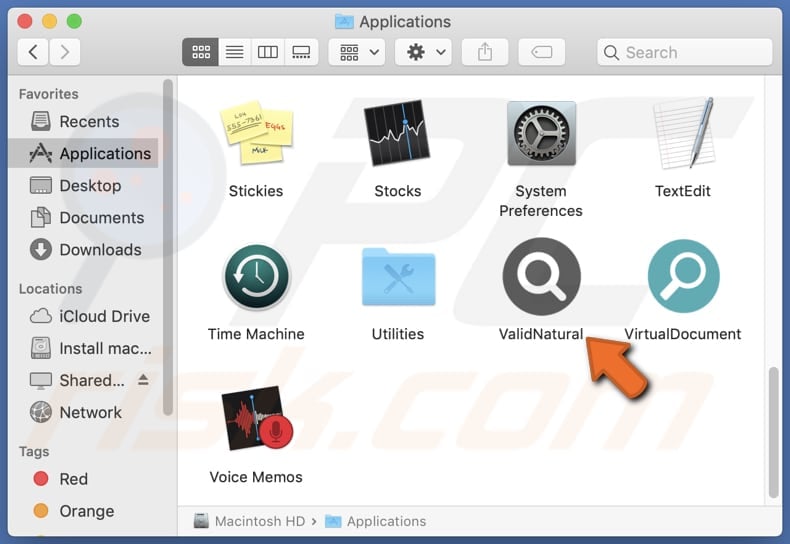Select the VirtualDocument app icon
Screen dimensions: 790x544
[x=684, y=277]
